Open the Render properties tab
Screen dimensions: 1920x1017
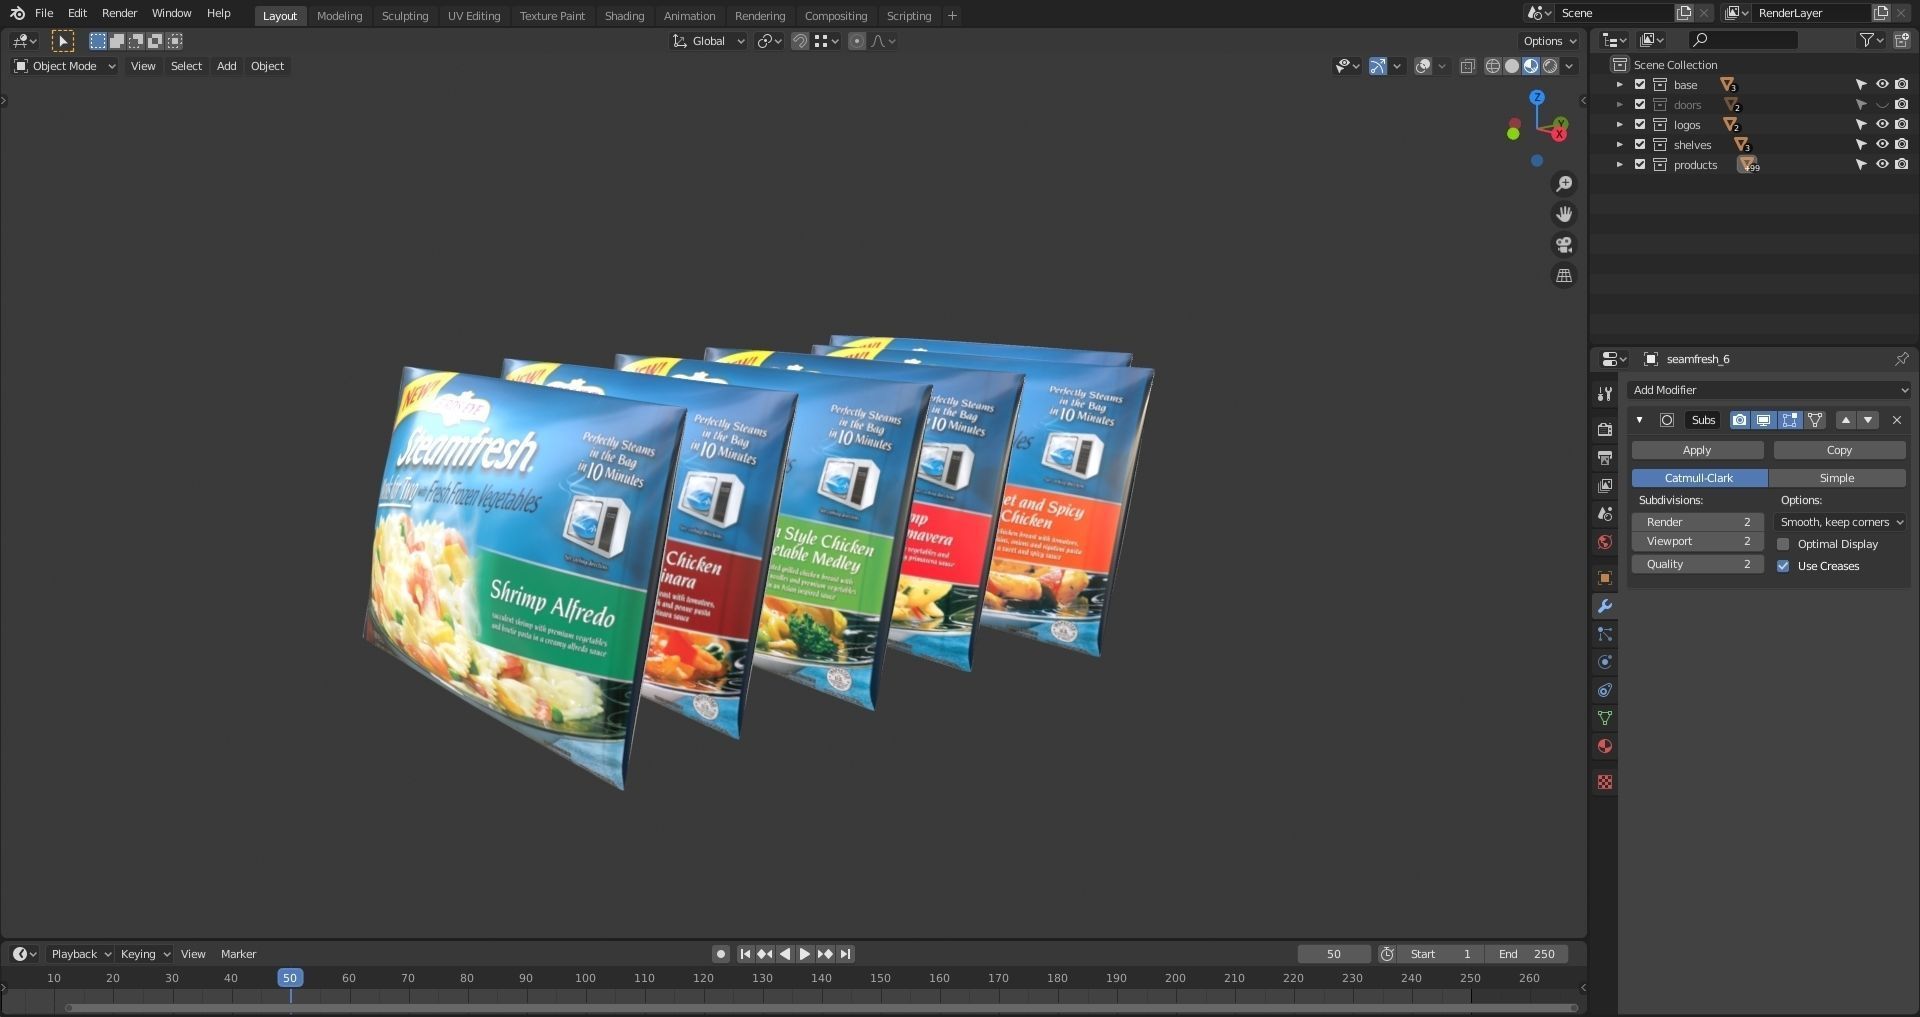(1605, 429)
